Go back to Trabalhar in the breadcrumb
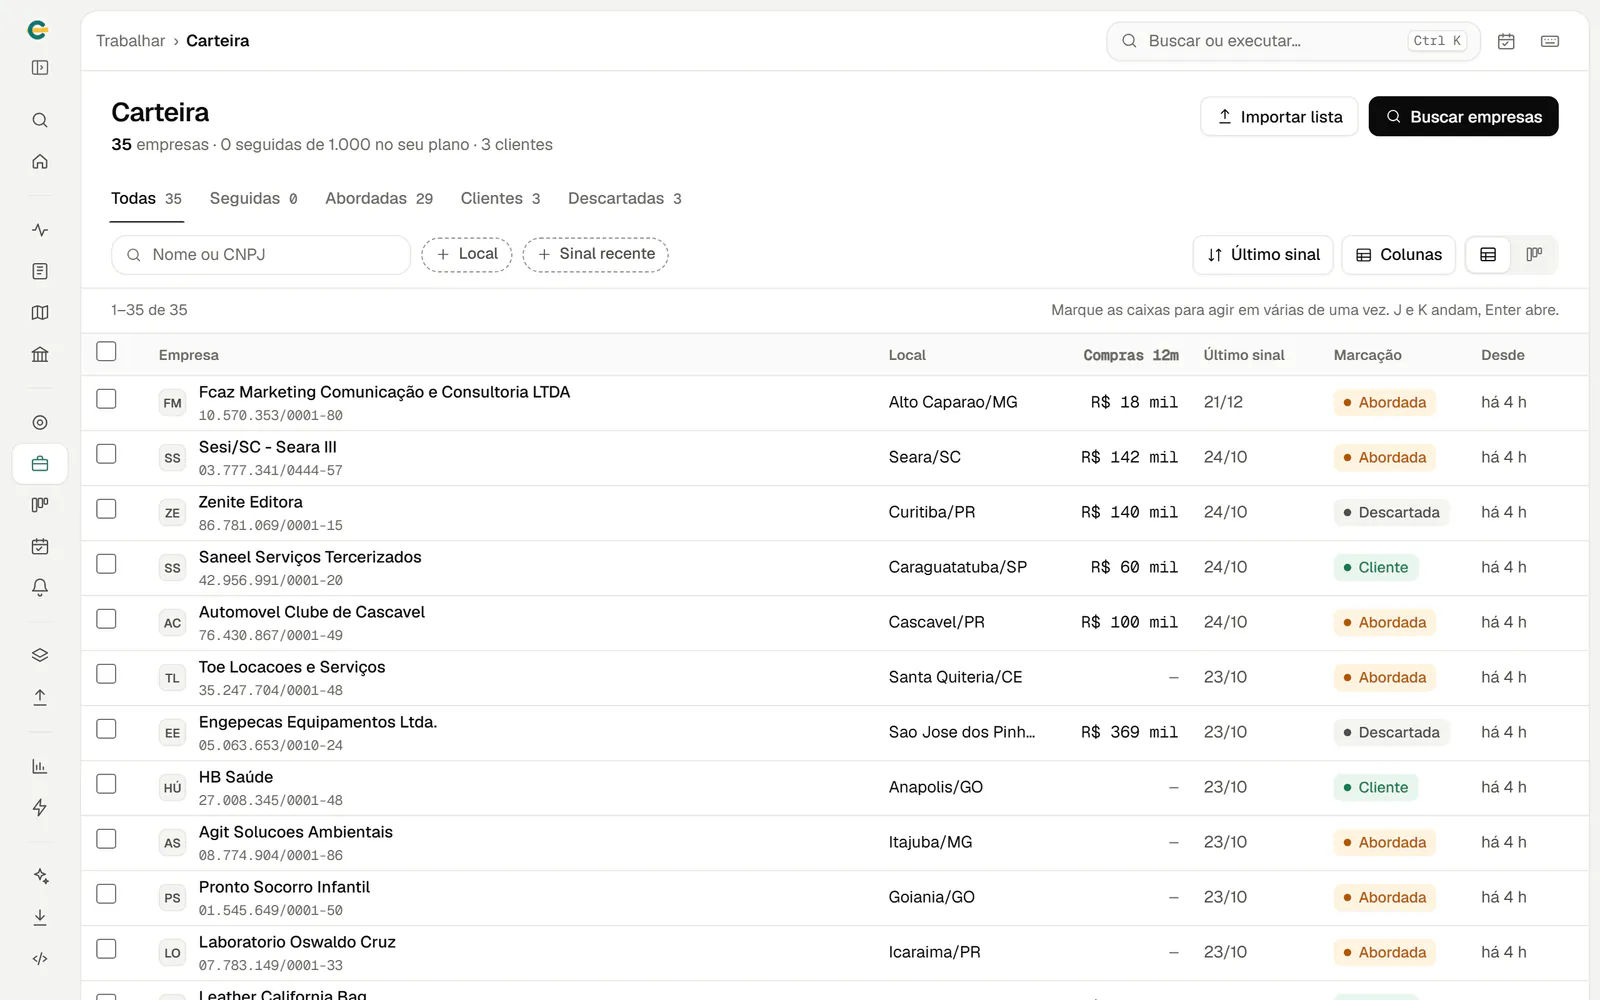The width and height of the screenshot is (1600, 1000). pos(131,41)
